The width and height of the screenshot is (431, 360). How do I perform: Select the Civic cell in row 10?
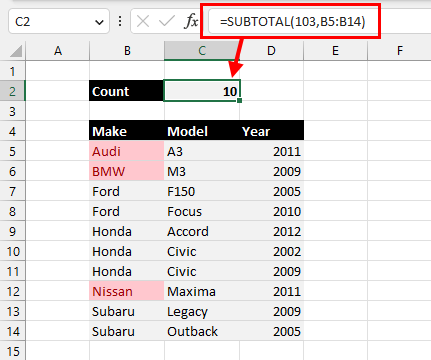click(x=202, y=251)
